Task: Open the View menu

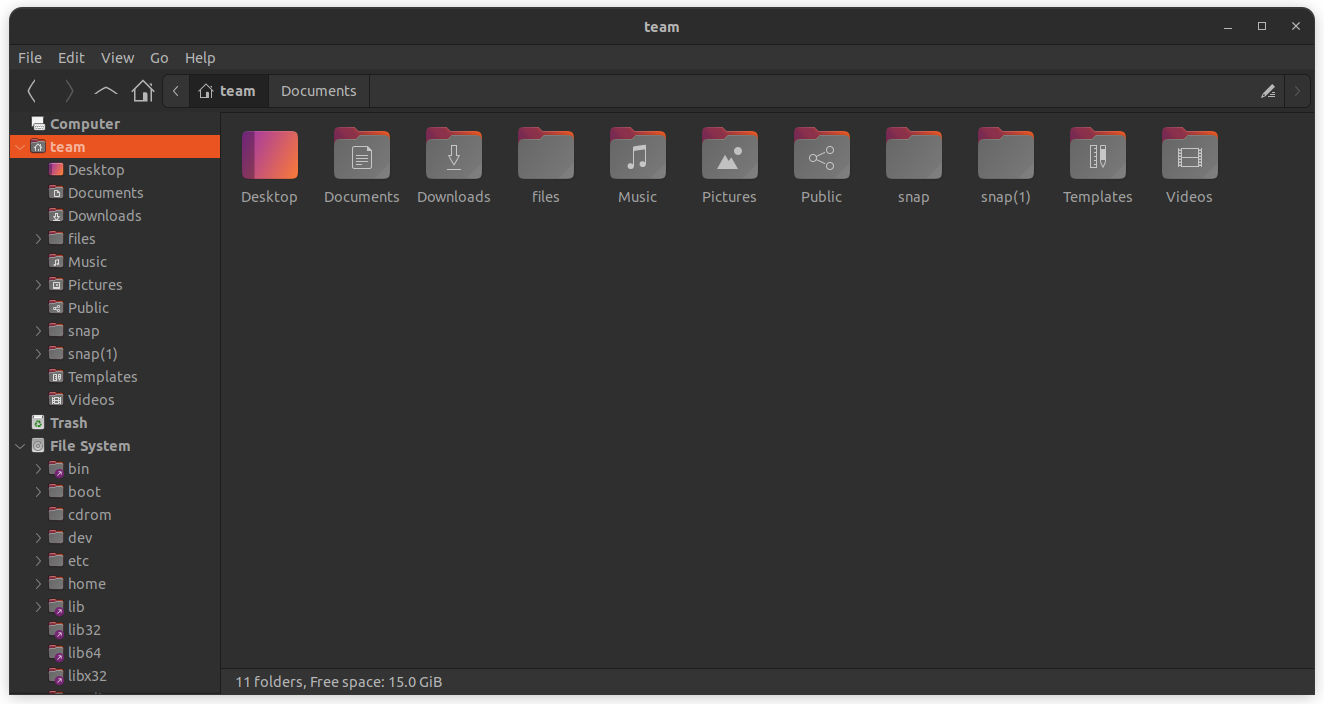Action: (x=117, y=57)
